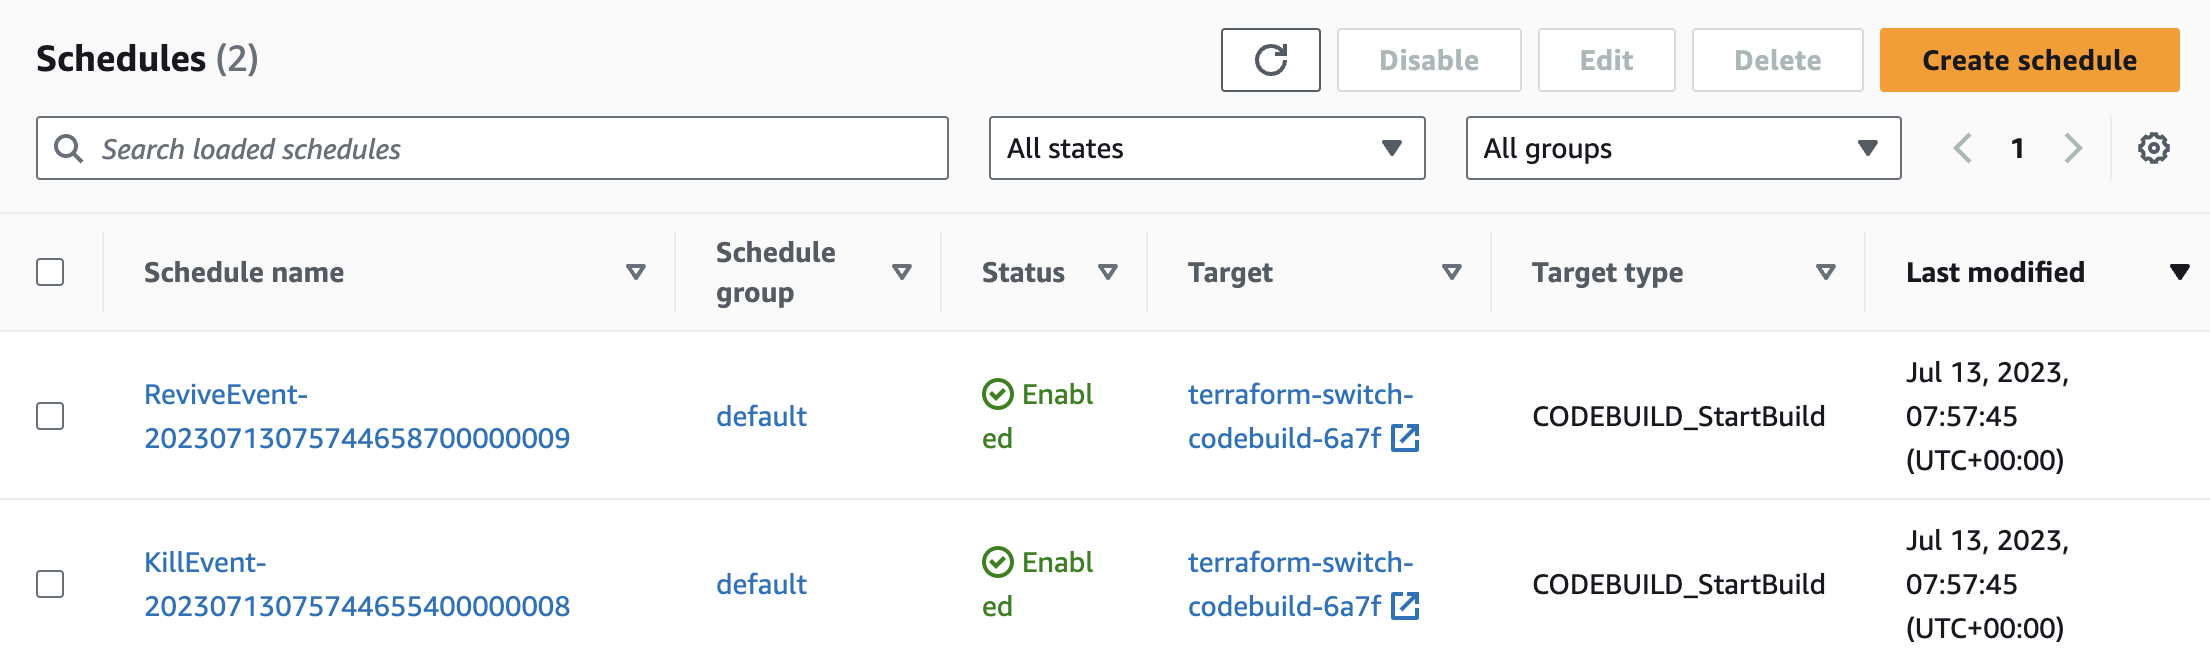This screenshot has height=660, width=2210.
Task: Open table preferences gear icon
Action: [2153, 149]
